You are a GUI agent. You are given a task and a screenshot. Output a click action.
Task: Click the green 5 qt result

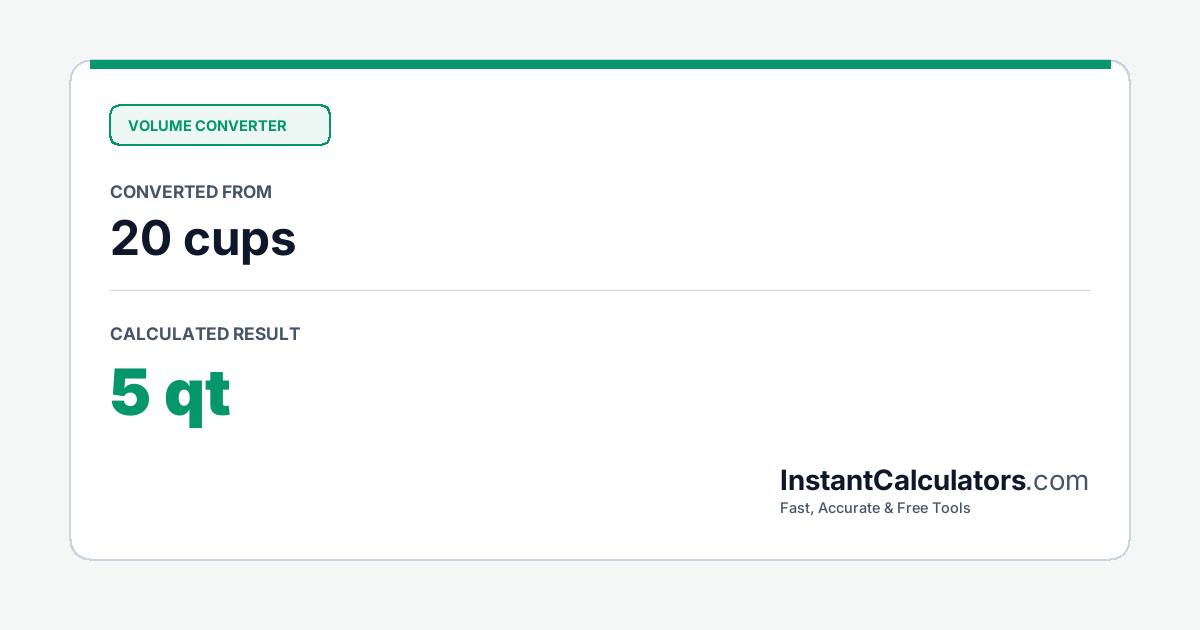pyautogui.click(x=170, y=394)
